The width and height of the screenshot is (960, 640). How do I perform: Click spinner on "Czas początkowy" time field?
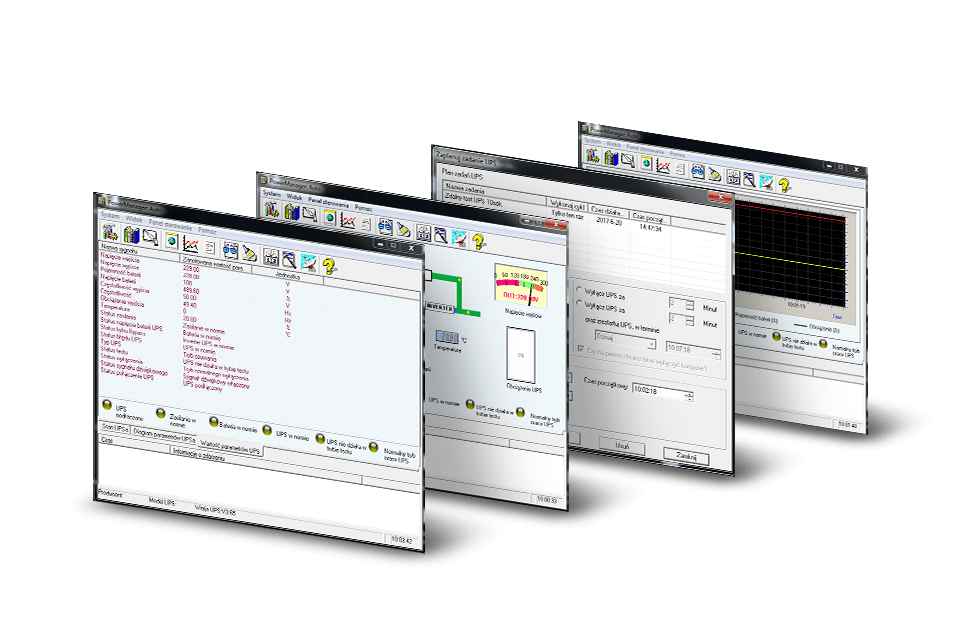point(688,396)
